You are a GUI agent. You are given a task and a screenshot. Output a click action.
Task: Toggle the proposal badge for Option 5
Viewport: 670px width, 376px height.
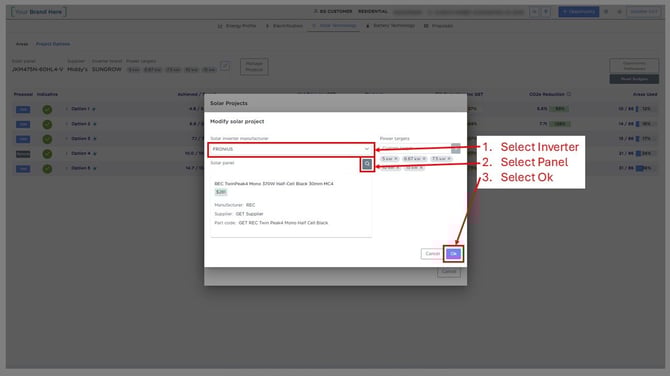[23, 169]
